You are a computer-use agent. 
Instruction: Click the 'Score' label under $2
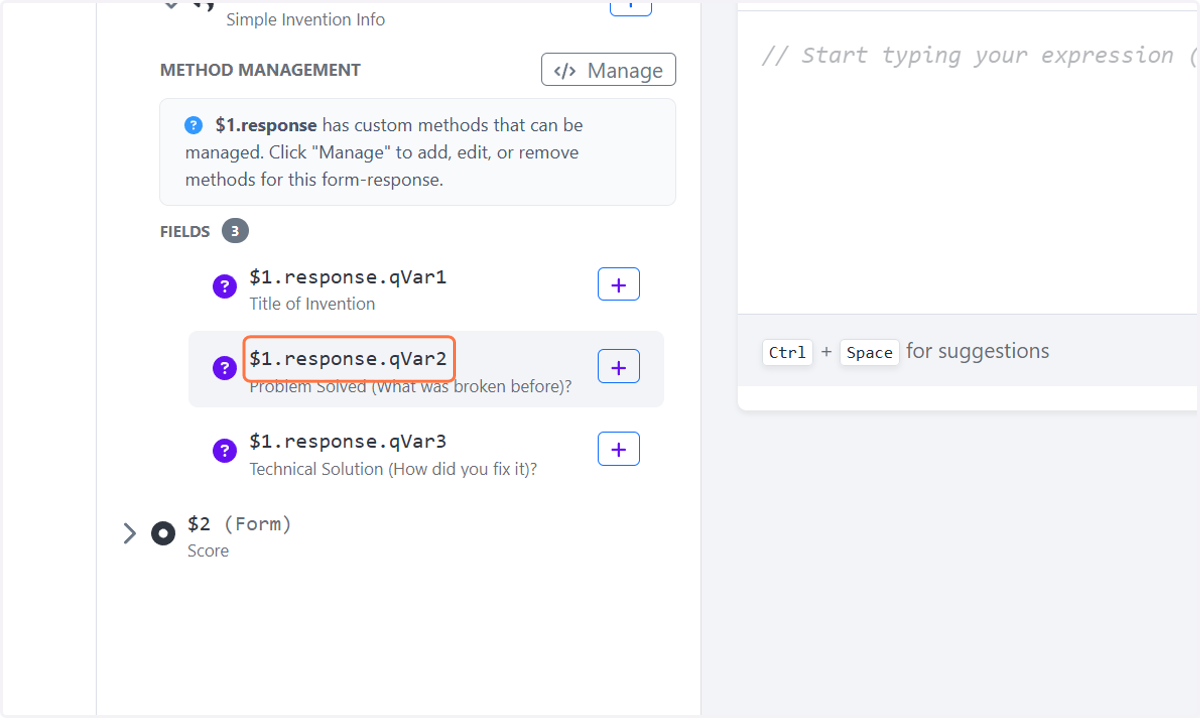tap(208, 551)
